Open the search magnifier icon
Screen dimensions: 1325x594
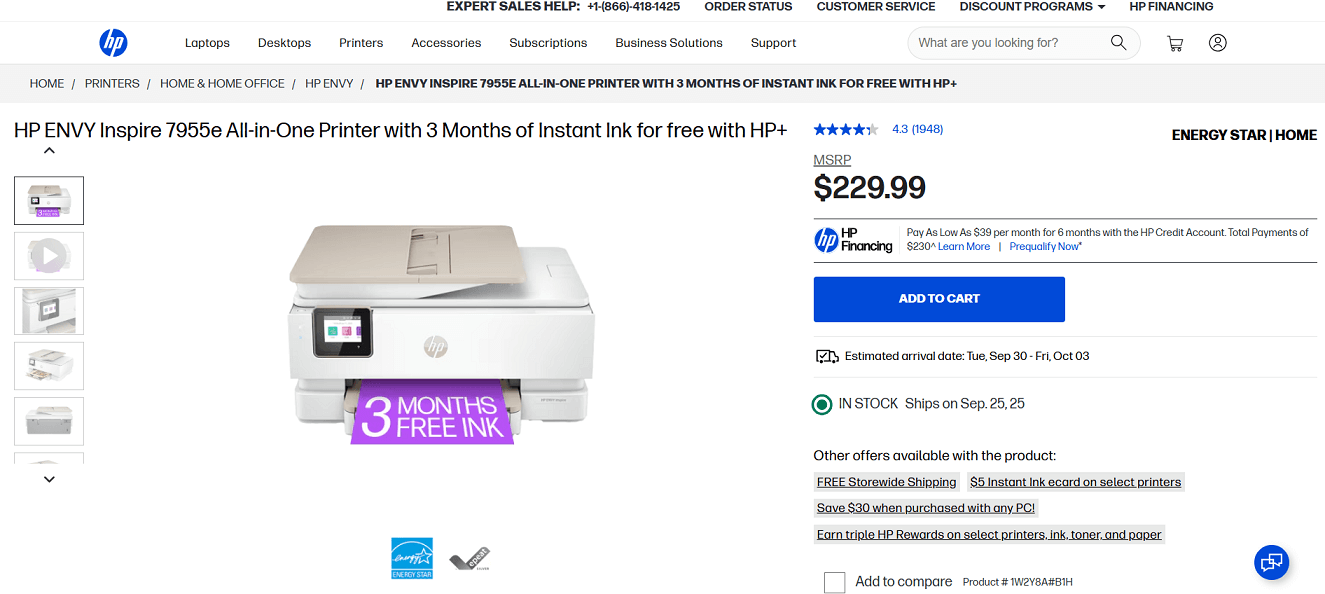click(1118, 42)
